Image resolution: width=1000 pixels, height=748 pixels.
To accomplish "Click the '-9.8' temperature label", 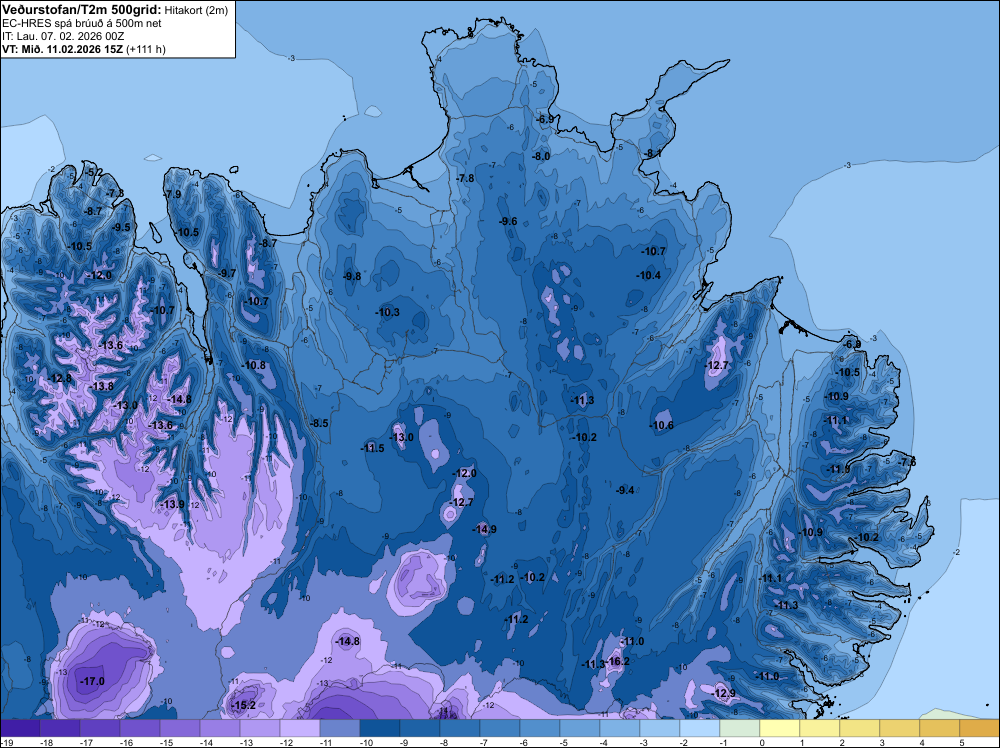I will 352,276.
